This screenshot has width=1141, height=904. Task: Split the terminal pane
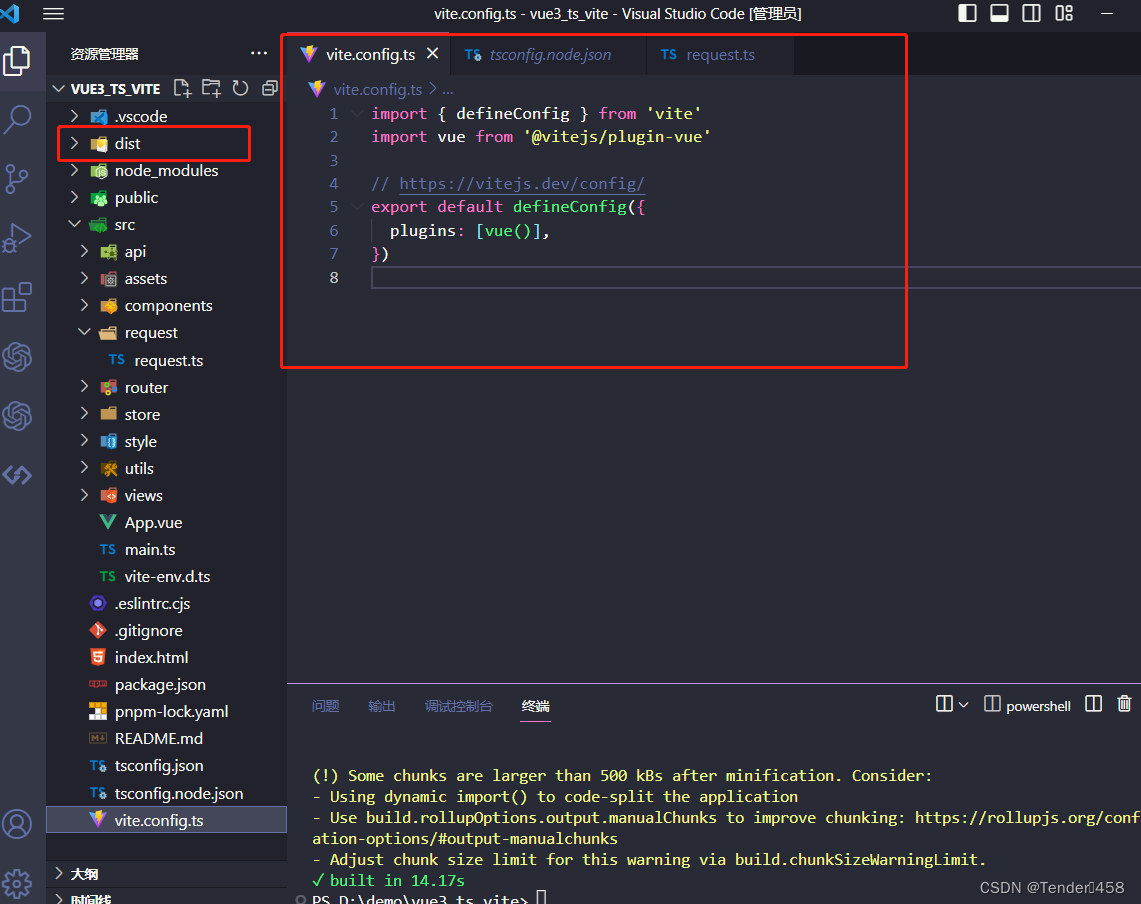pos(1093,704)
